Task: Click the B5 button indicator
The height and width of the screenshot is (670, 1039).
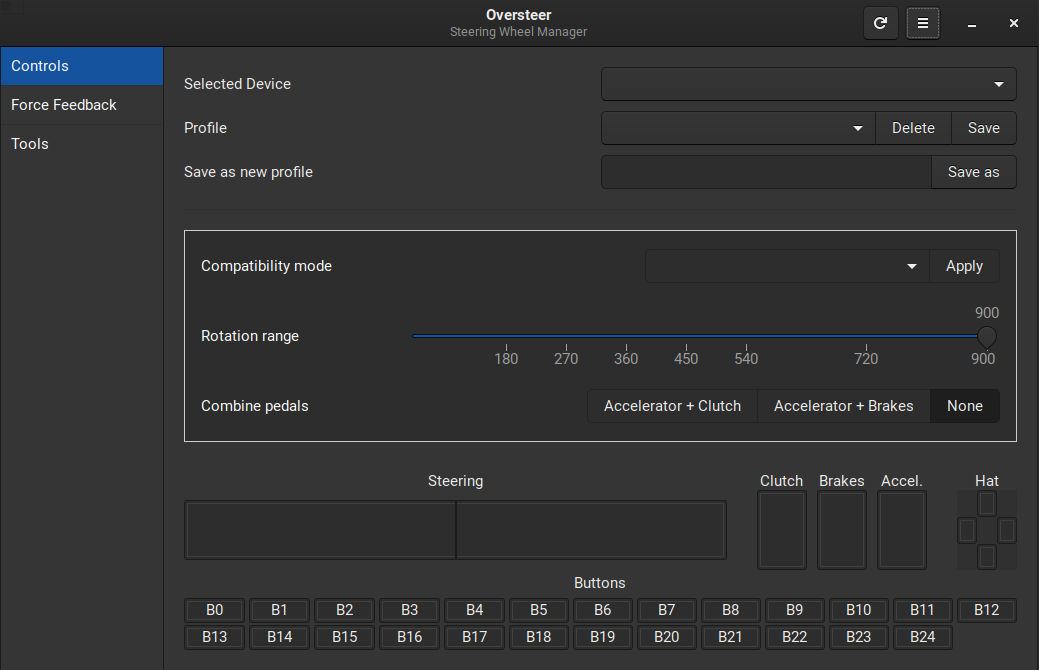Action: tap(539, 610)
